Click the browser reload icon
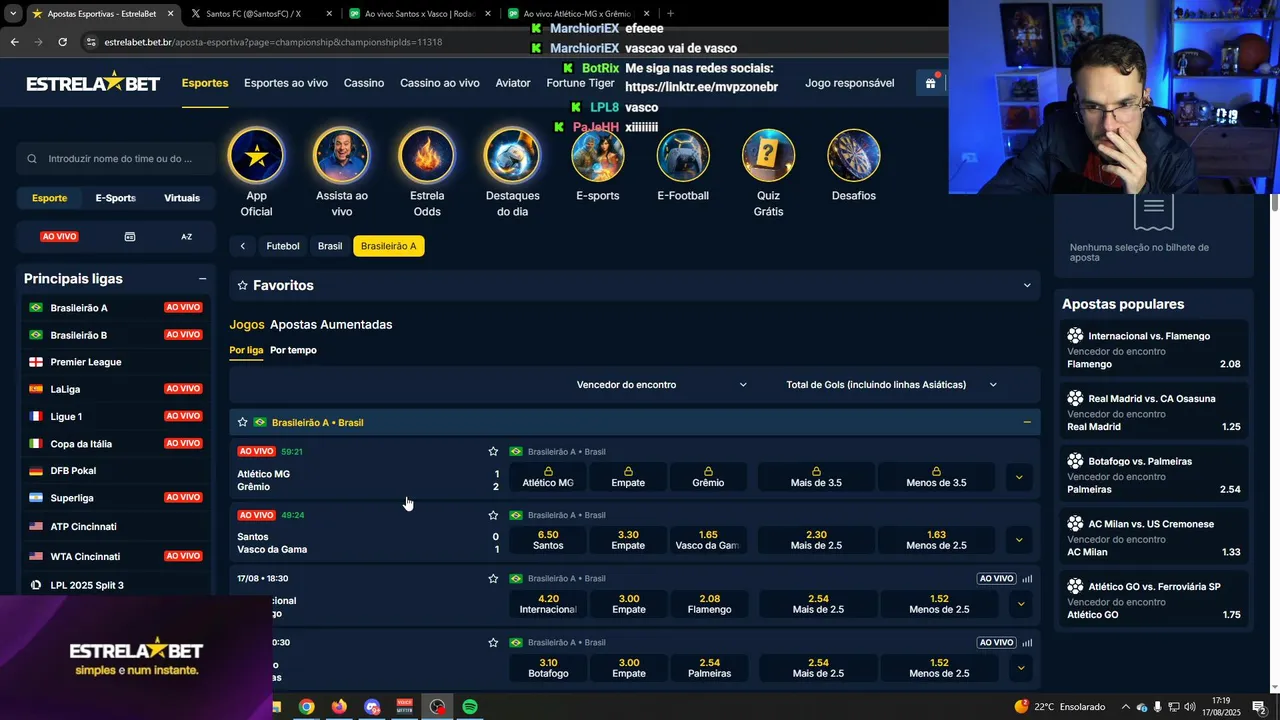The image size is (1280, 720). pyautogui.click(x=62, y=42)
